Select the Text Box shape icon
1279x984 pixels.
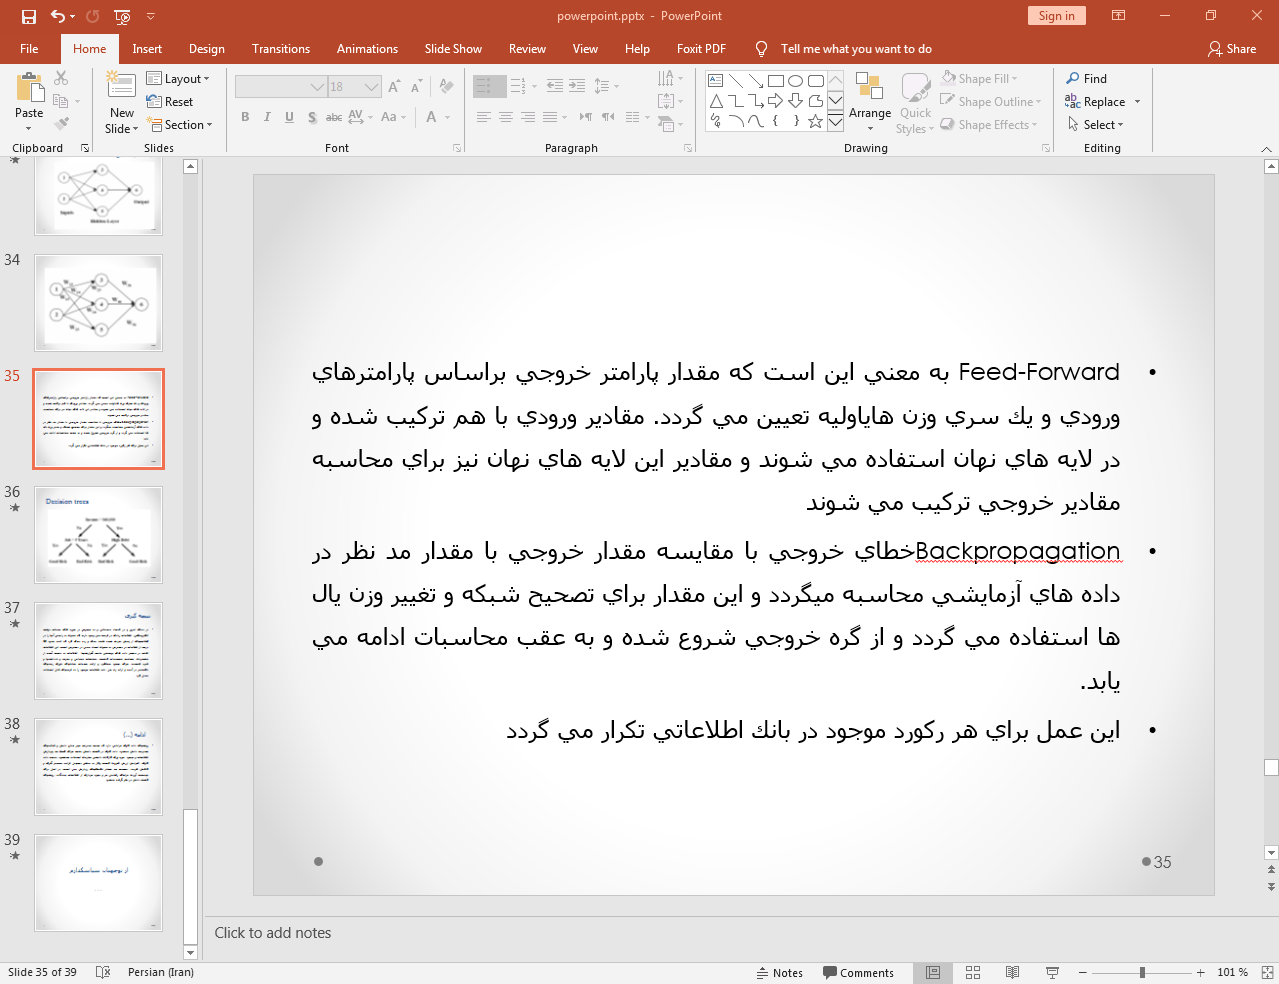715,81
